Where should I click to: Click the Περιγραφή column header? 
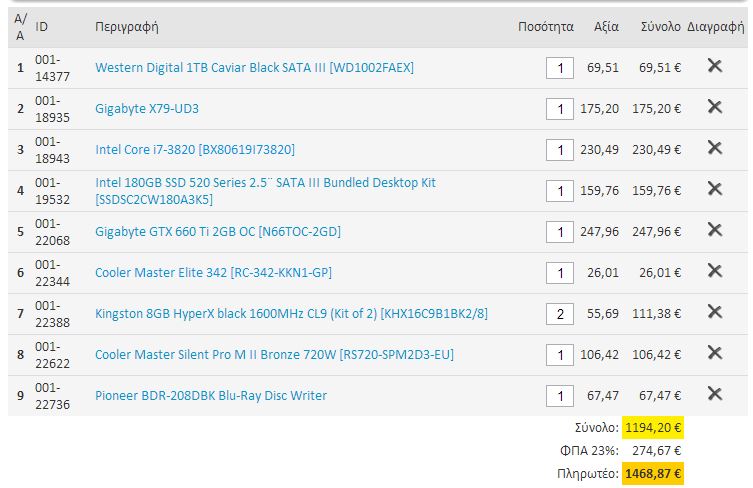pos(127,27)
